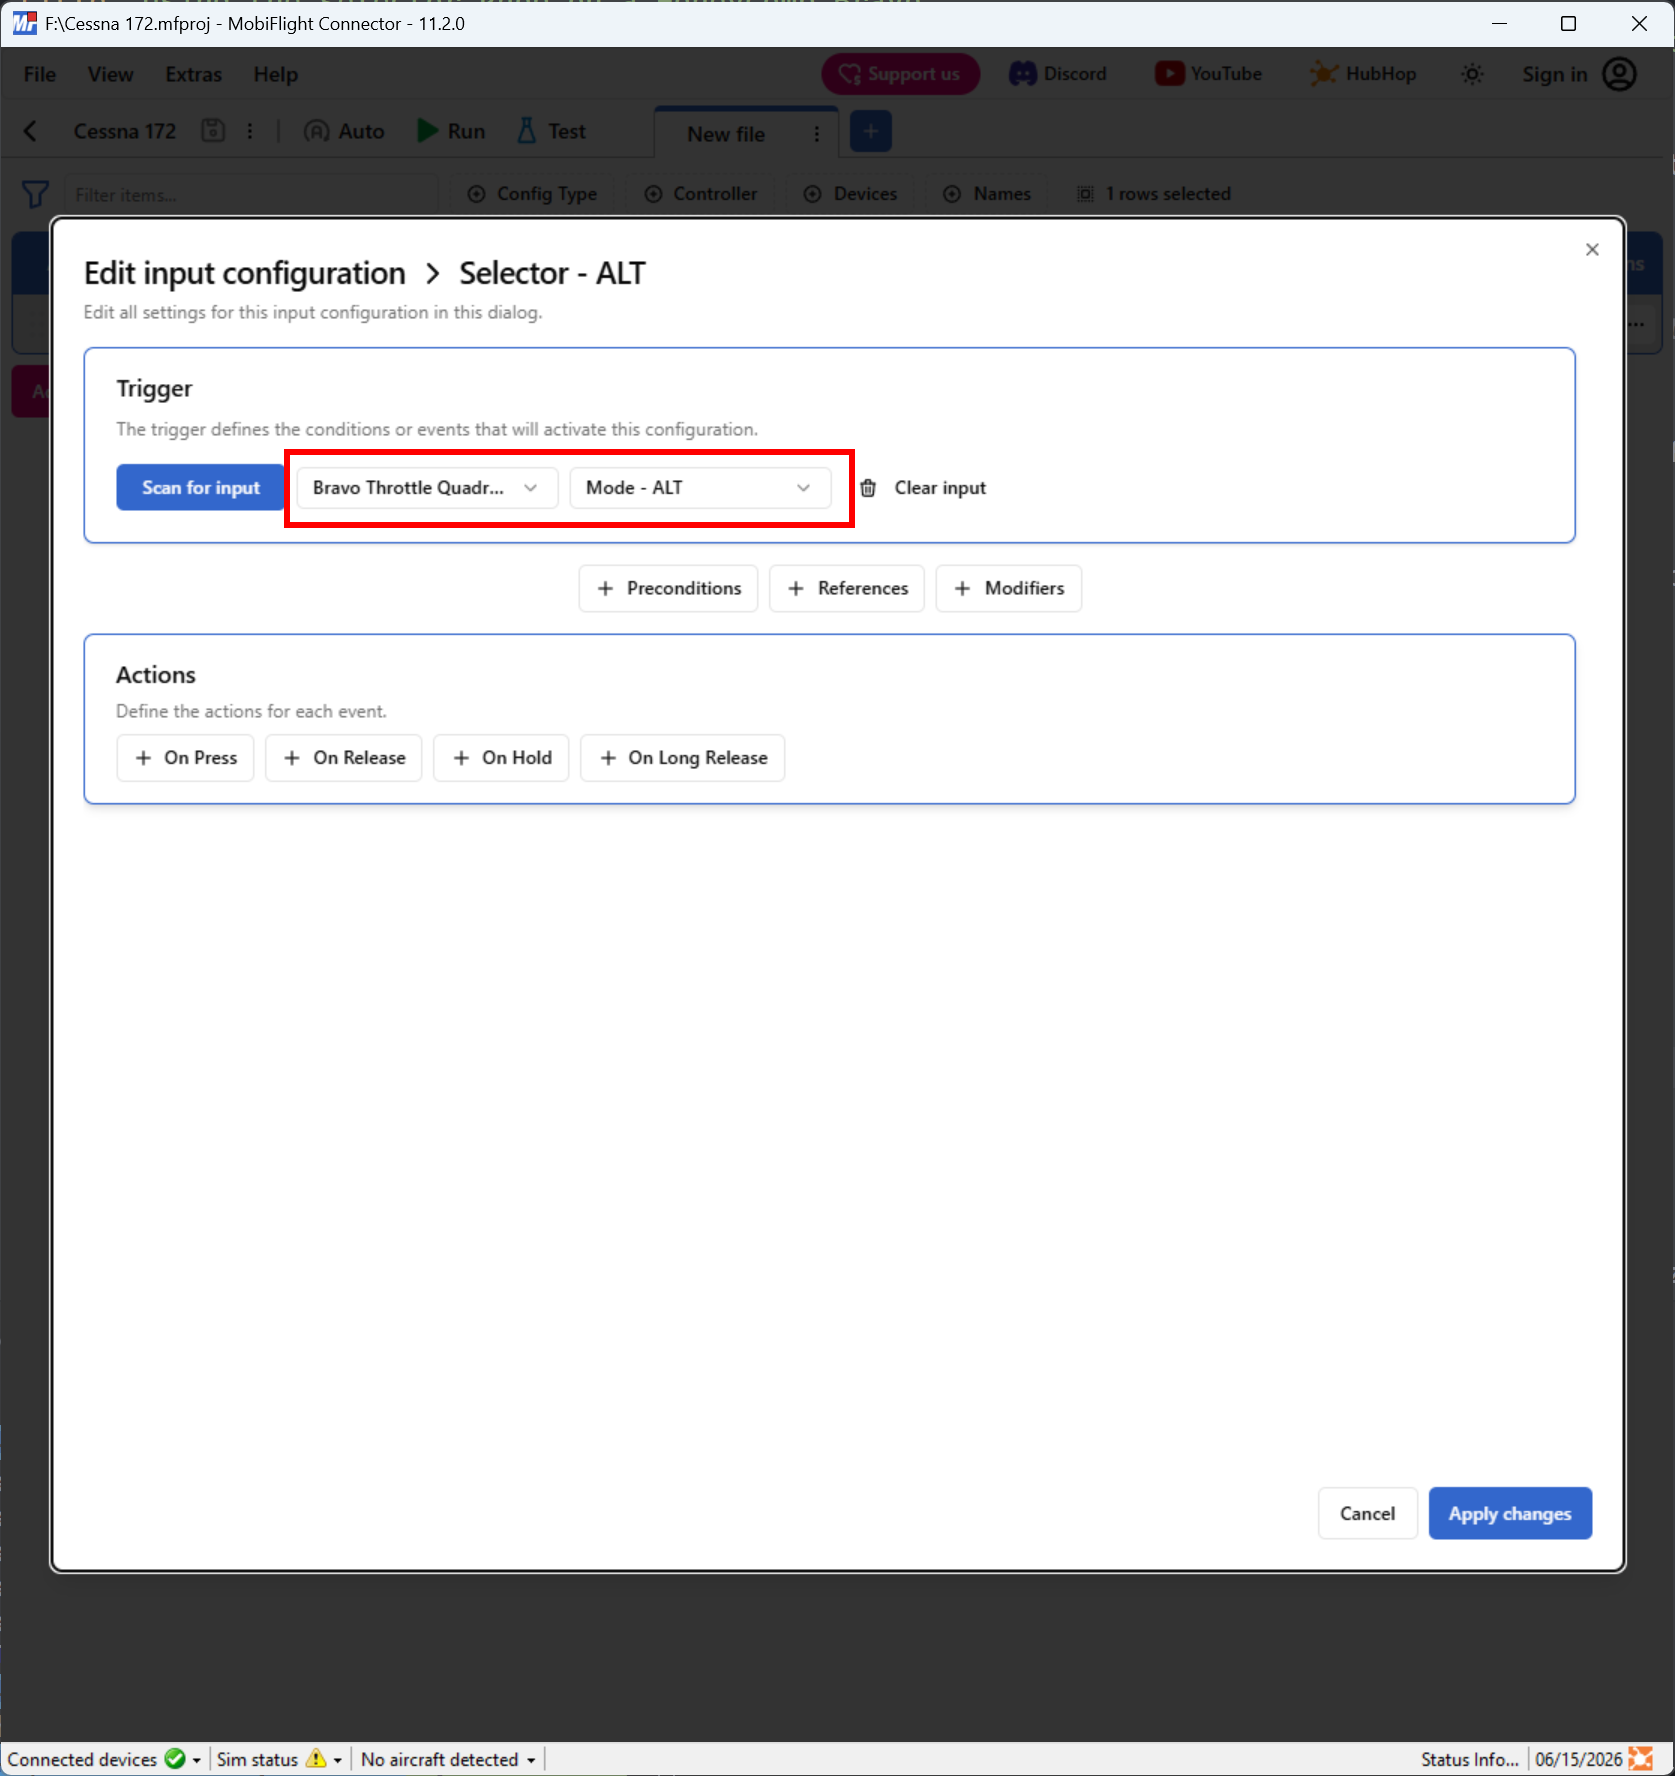Click the Scan for input button
Viewport: 1675px width, 1776px height.
point(200,487)
